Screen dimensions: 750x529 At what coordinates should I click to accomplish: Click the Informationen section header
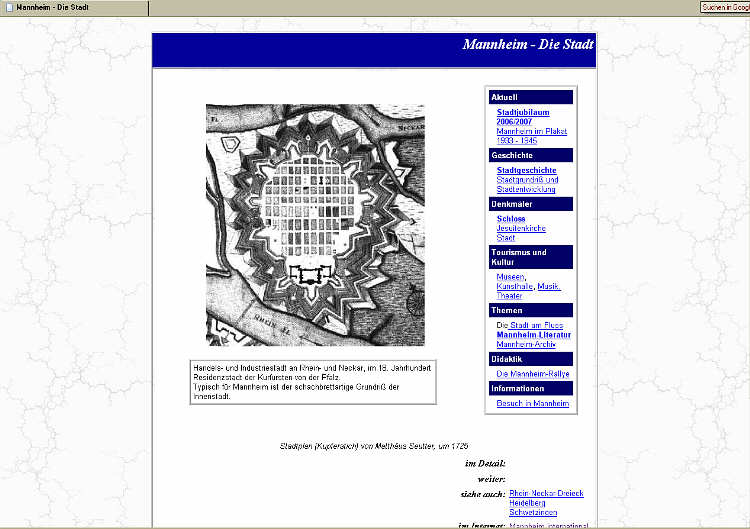530,388
